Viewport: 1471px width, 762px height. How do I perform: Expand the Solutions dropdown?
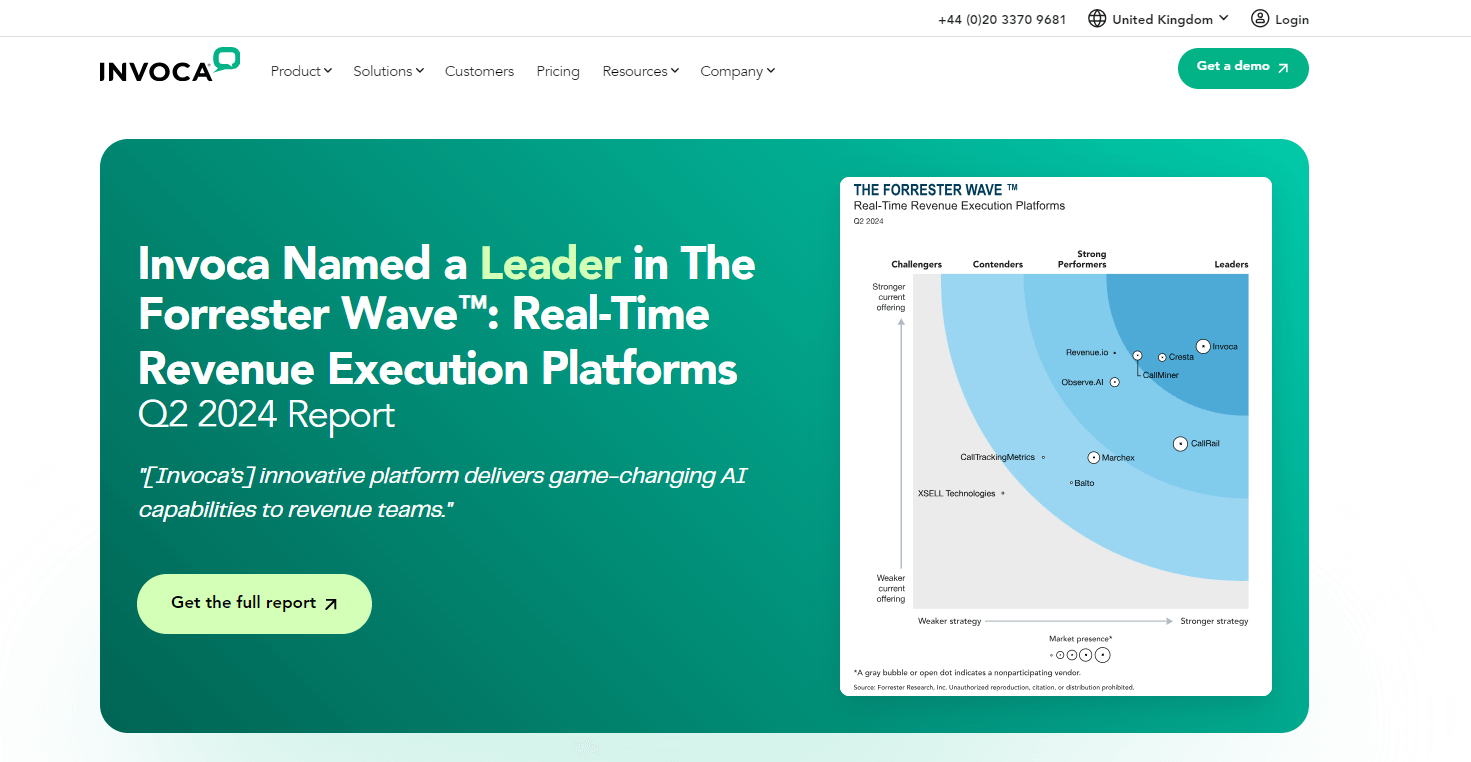click(x=389, y=71)
